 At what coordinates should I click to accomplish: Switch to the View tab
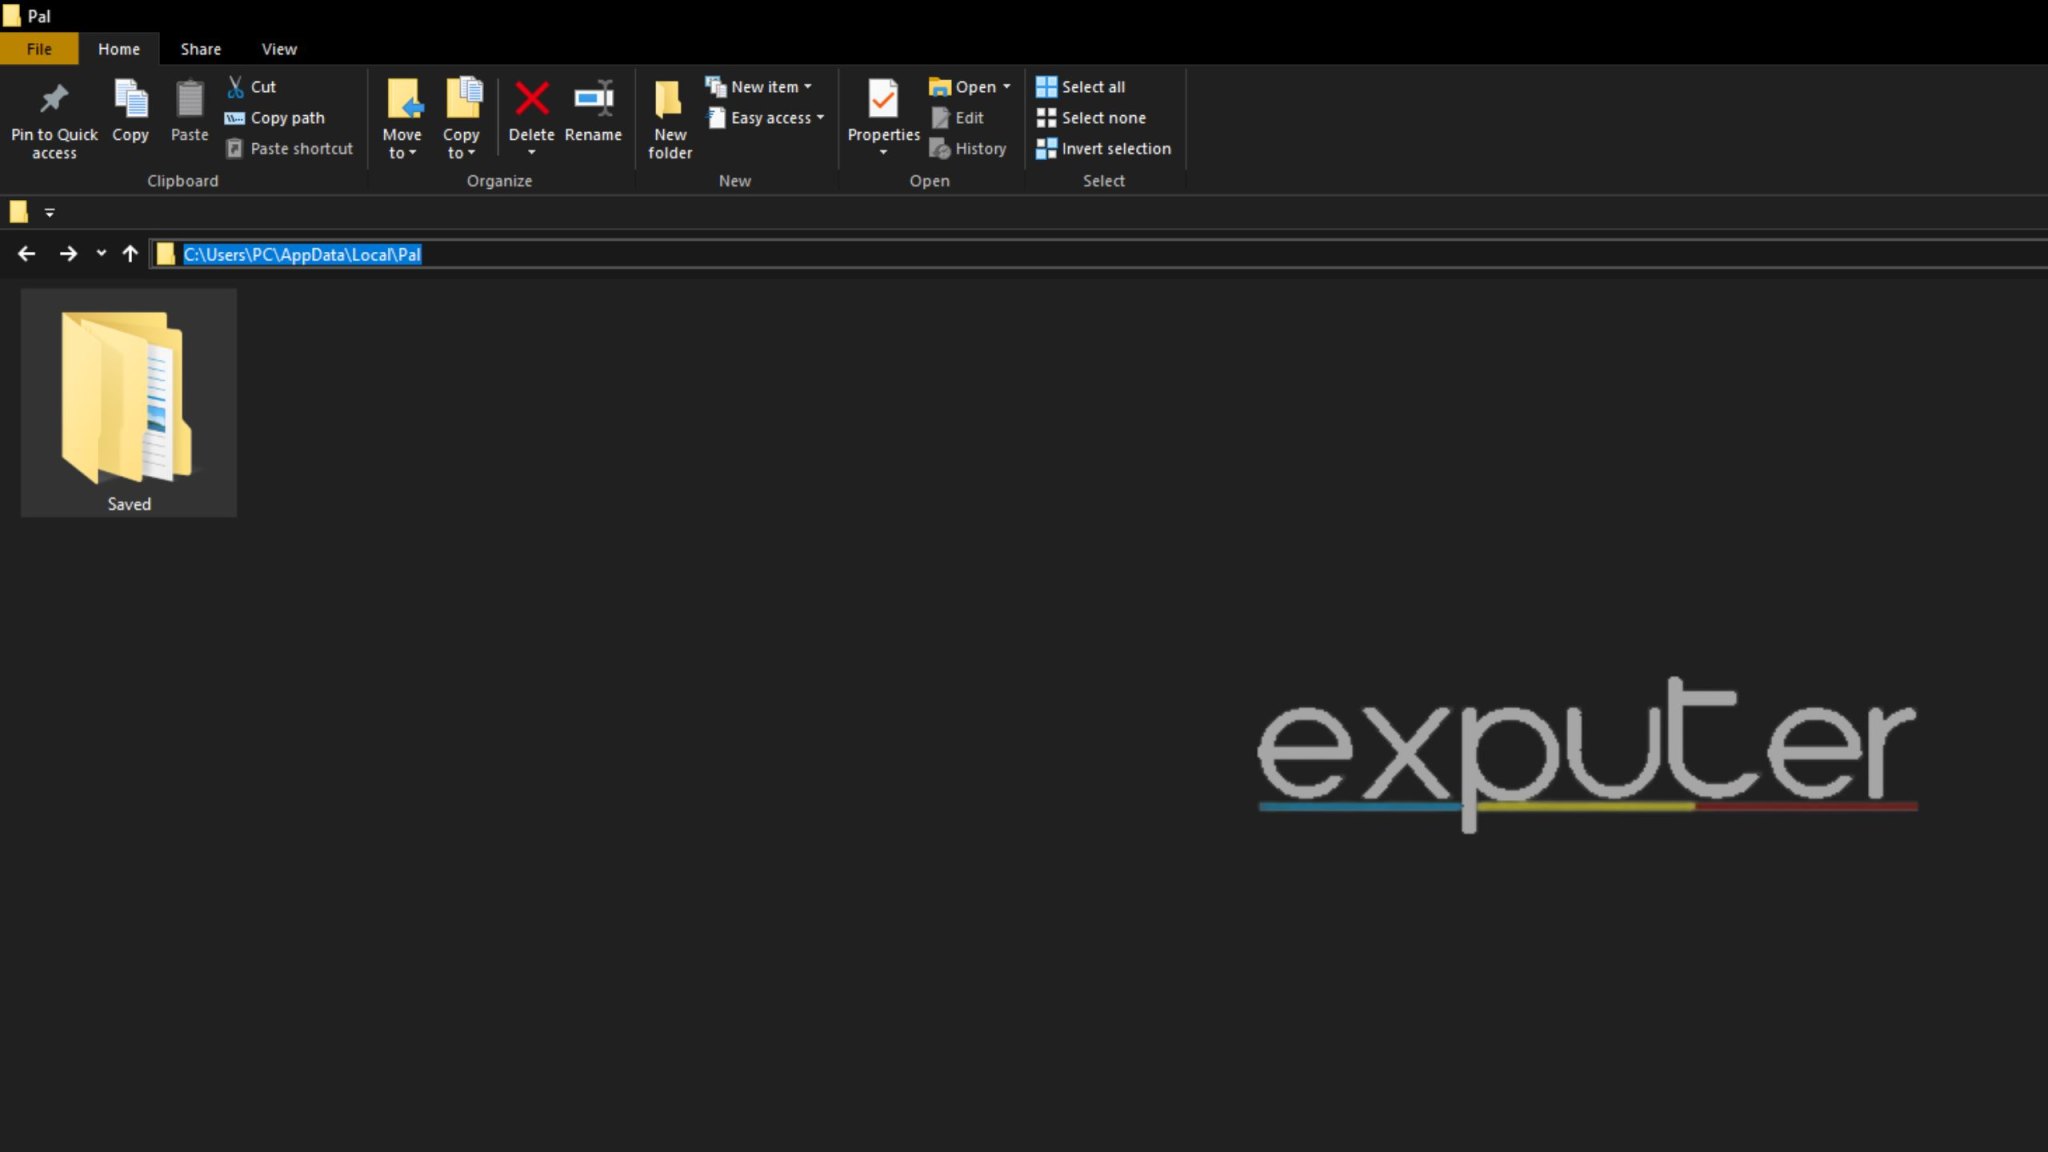tap(278, 48)
